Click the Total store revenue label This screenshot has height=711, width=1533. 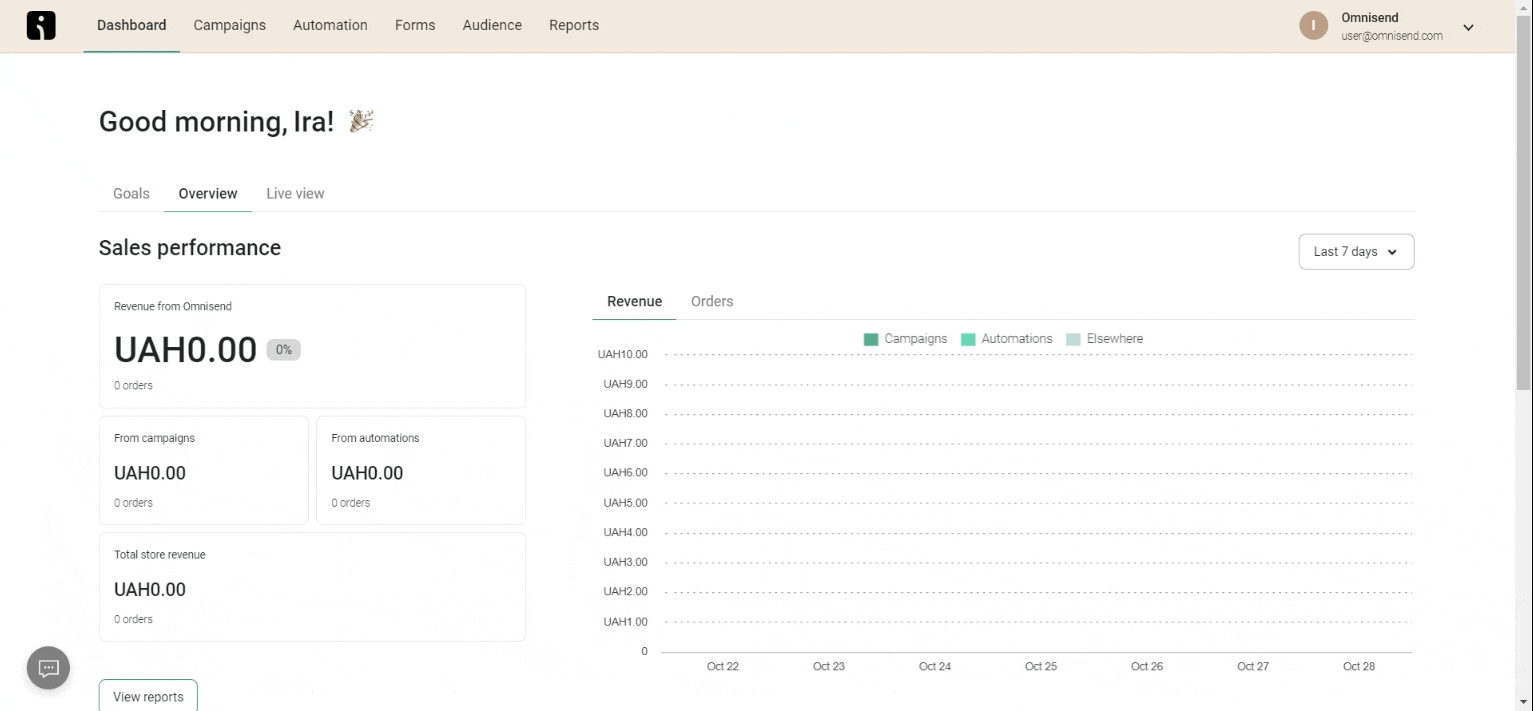[159, 555]
